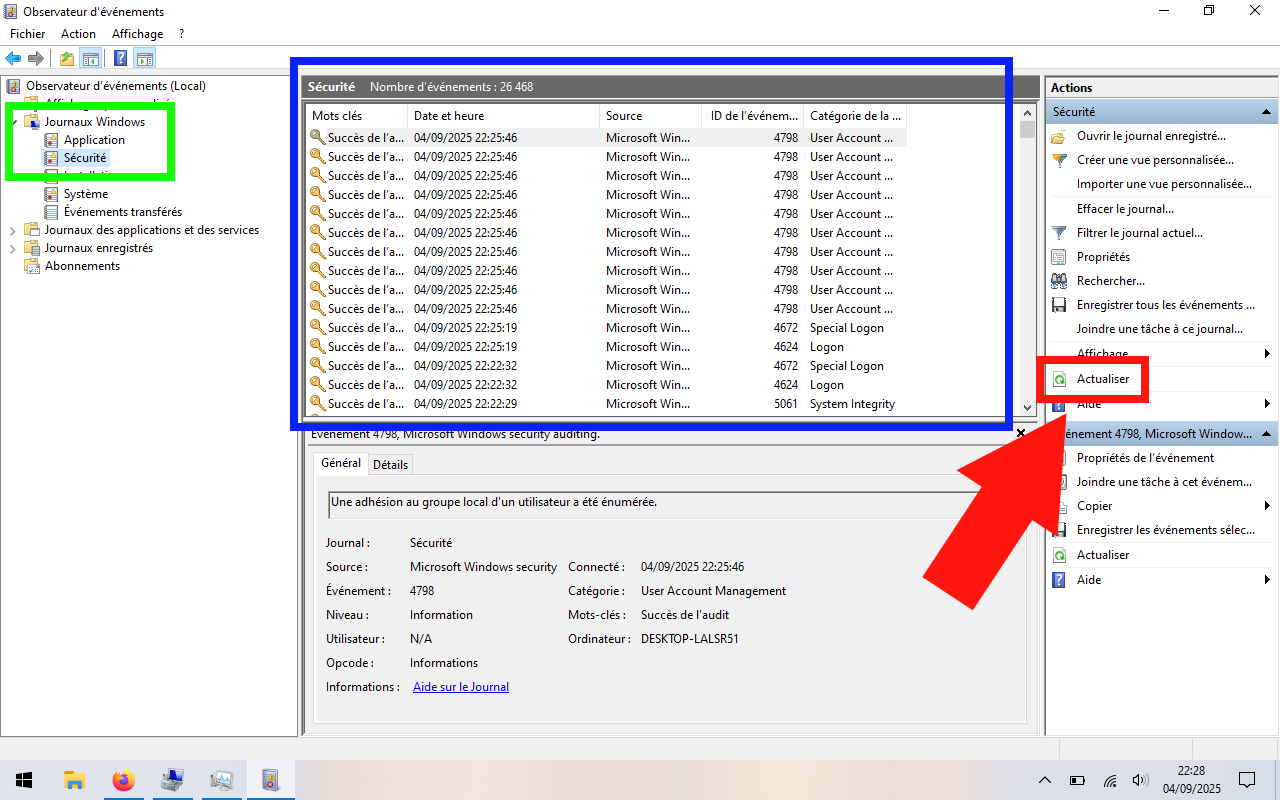Click Effacer le journal...

[1125, 209]
